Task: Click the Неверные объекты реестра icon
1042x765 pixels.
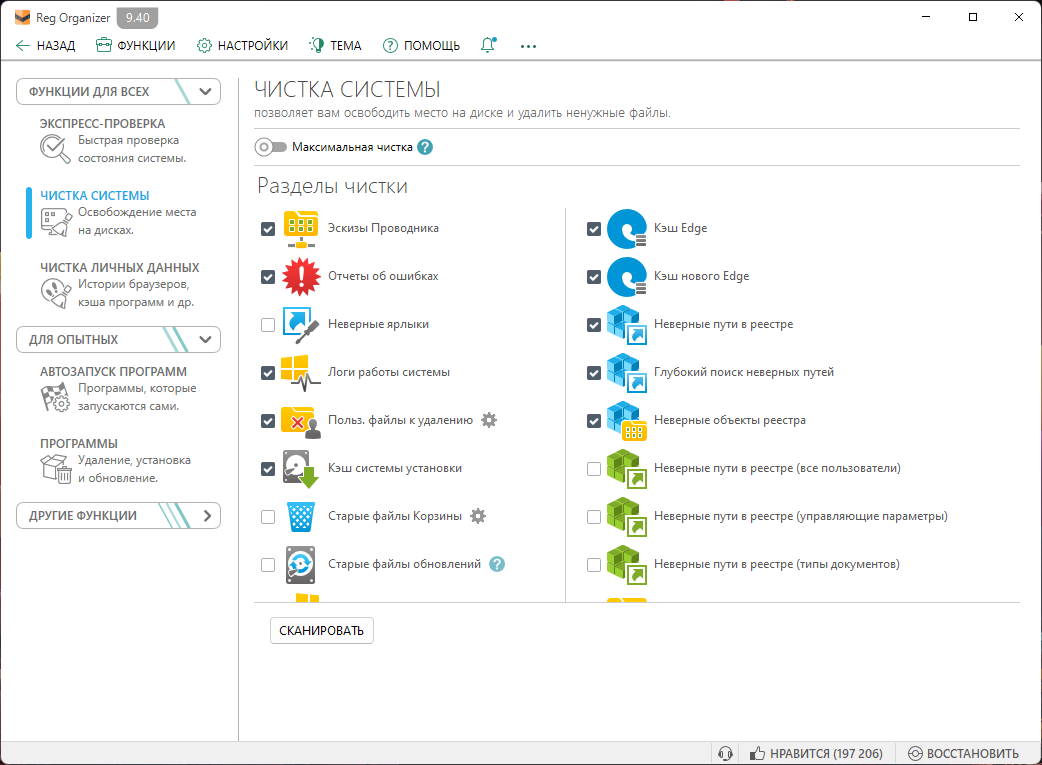Action: (x=627, y=421)
